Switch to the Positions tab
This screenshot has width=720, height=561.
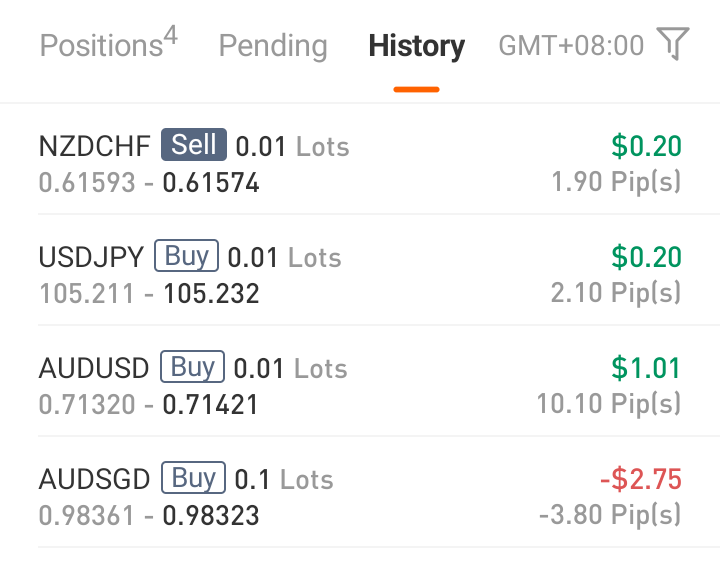(x=108, y=45)
